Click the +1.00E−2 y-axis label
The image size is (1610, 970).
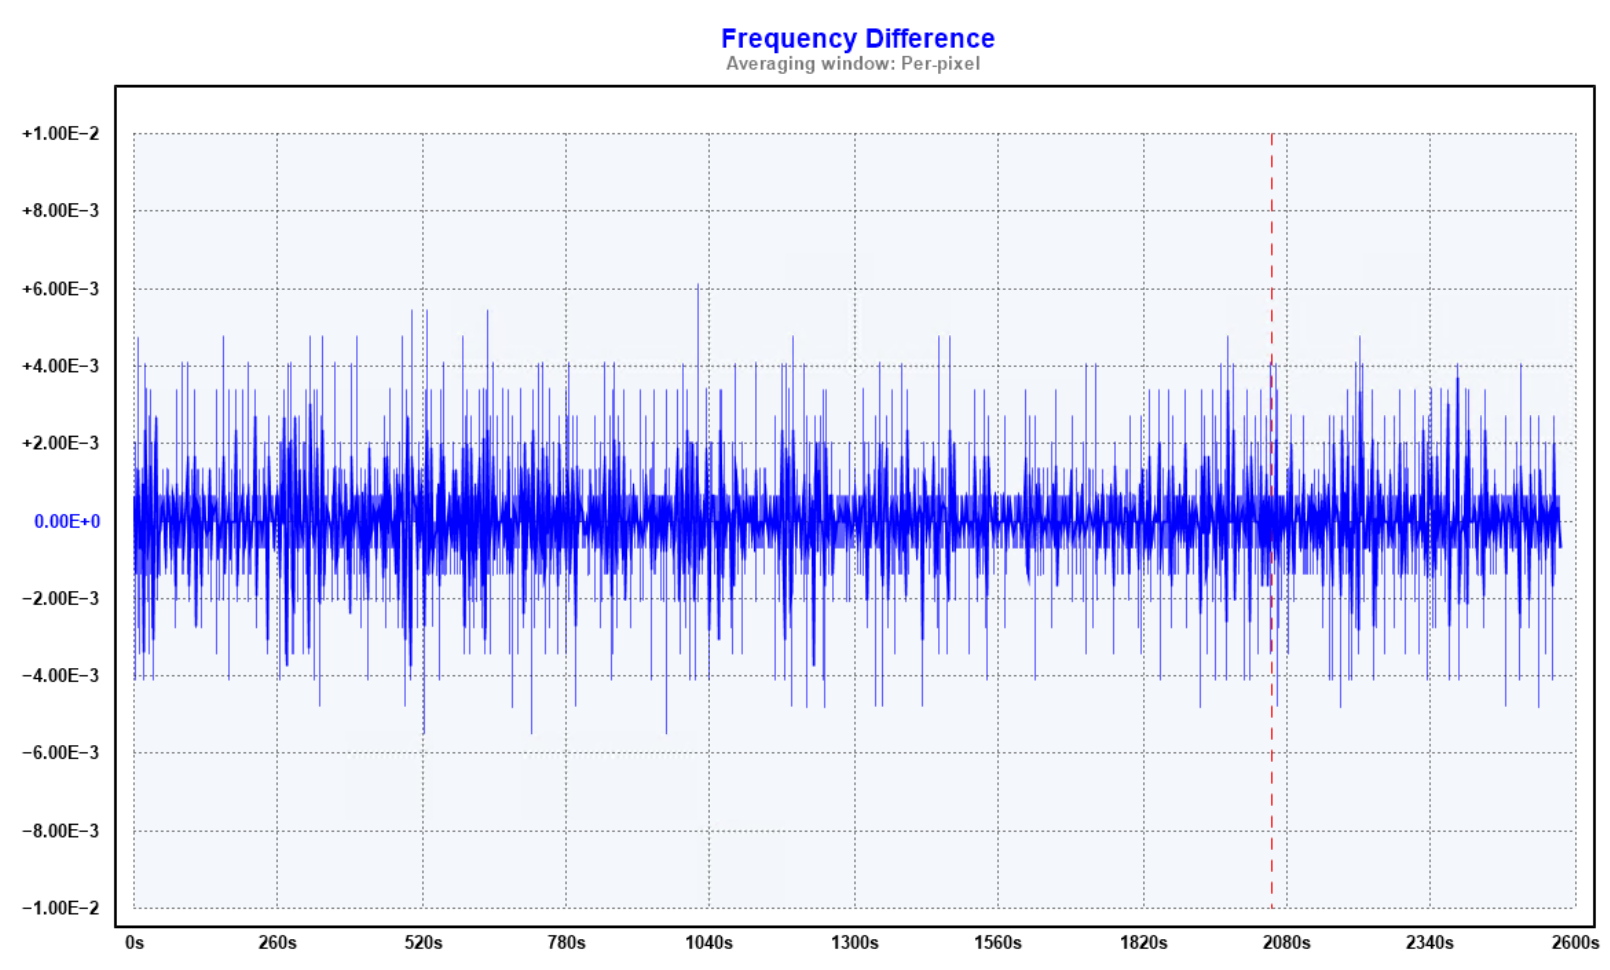click(x=61, y=134)
